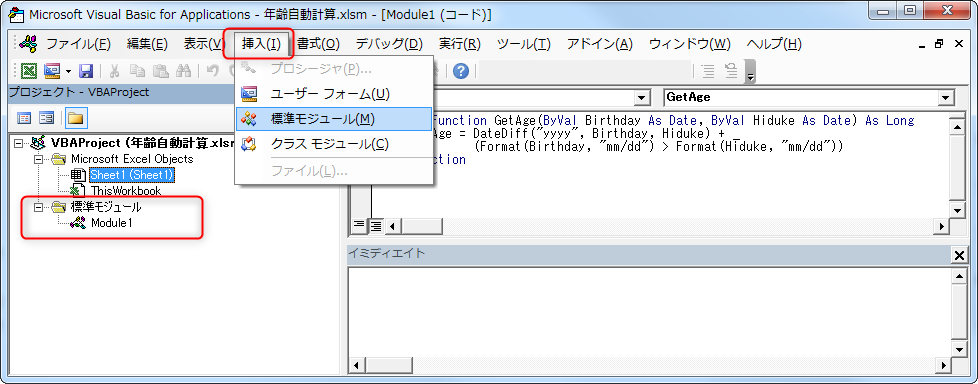Switch to Procedure View button
The height and width of the screenshot is (384, 978).
tap(360, 225)
